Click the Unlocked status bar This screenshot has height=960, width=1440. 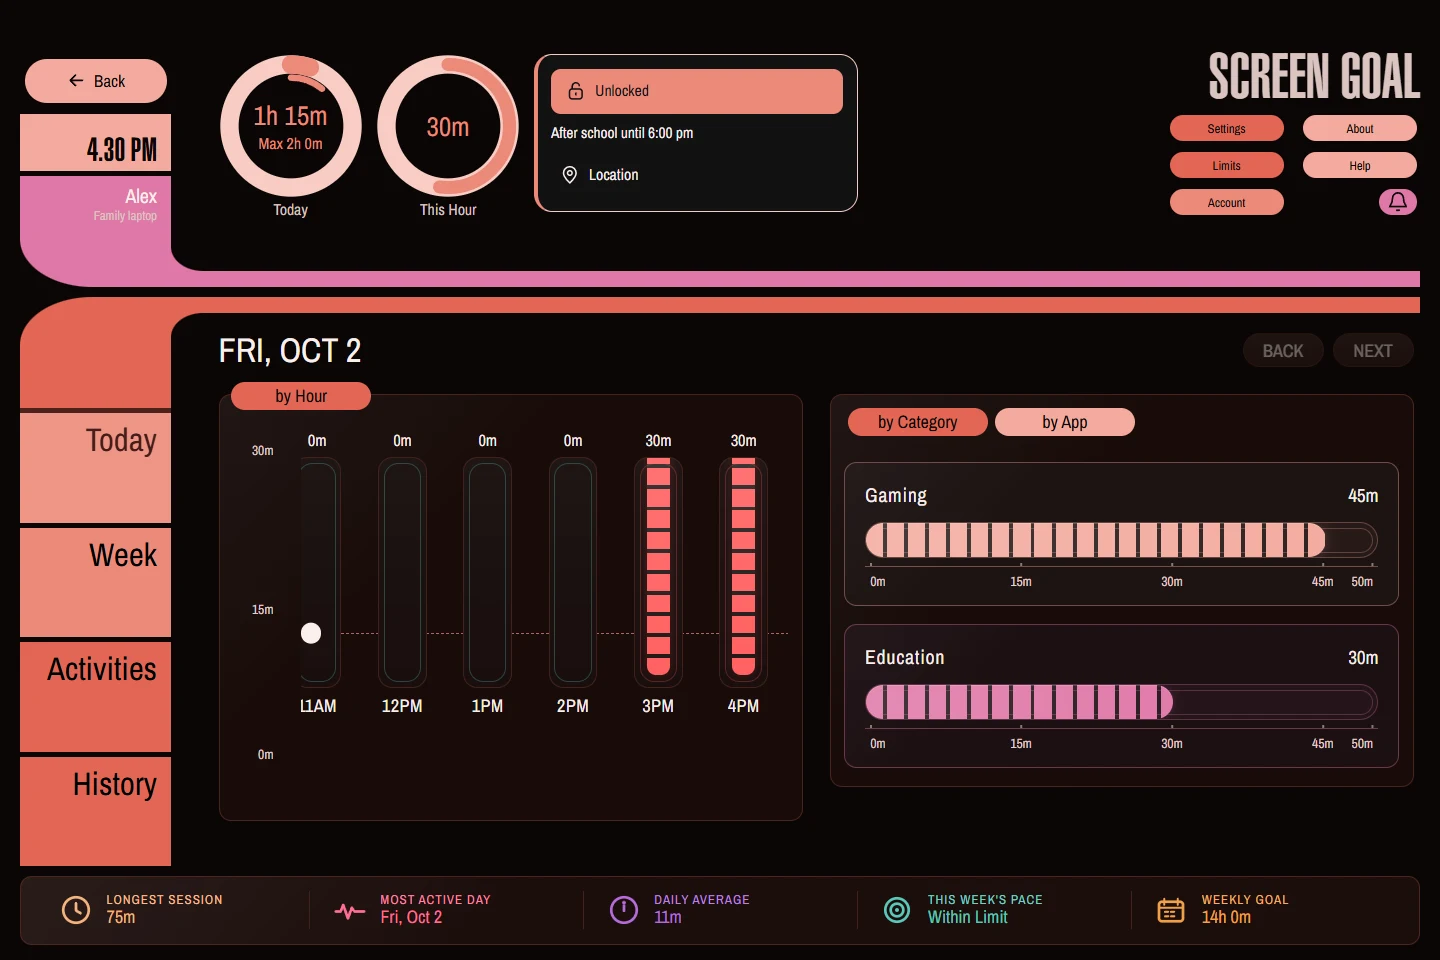point(697,91)
